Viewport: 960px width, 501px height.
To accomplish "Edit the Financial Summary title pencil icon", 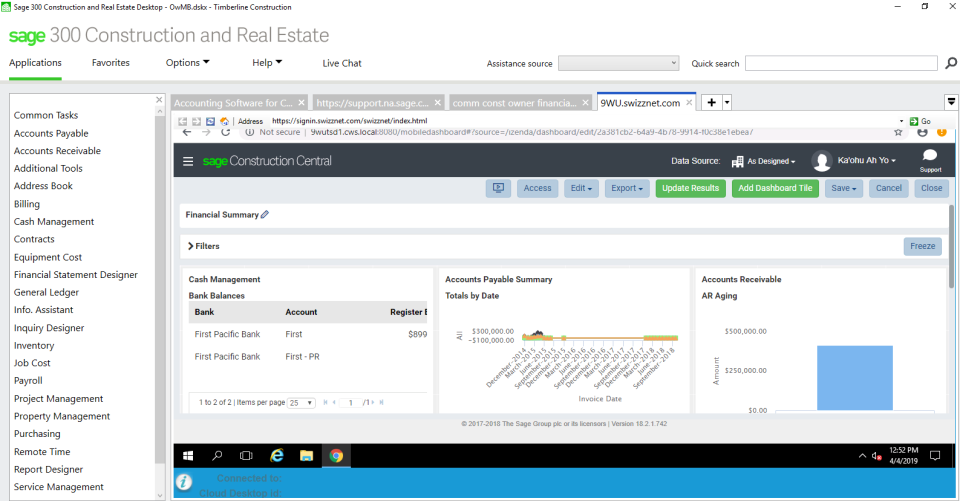I will 264,215.
